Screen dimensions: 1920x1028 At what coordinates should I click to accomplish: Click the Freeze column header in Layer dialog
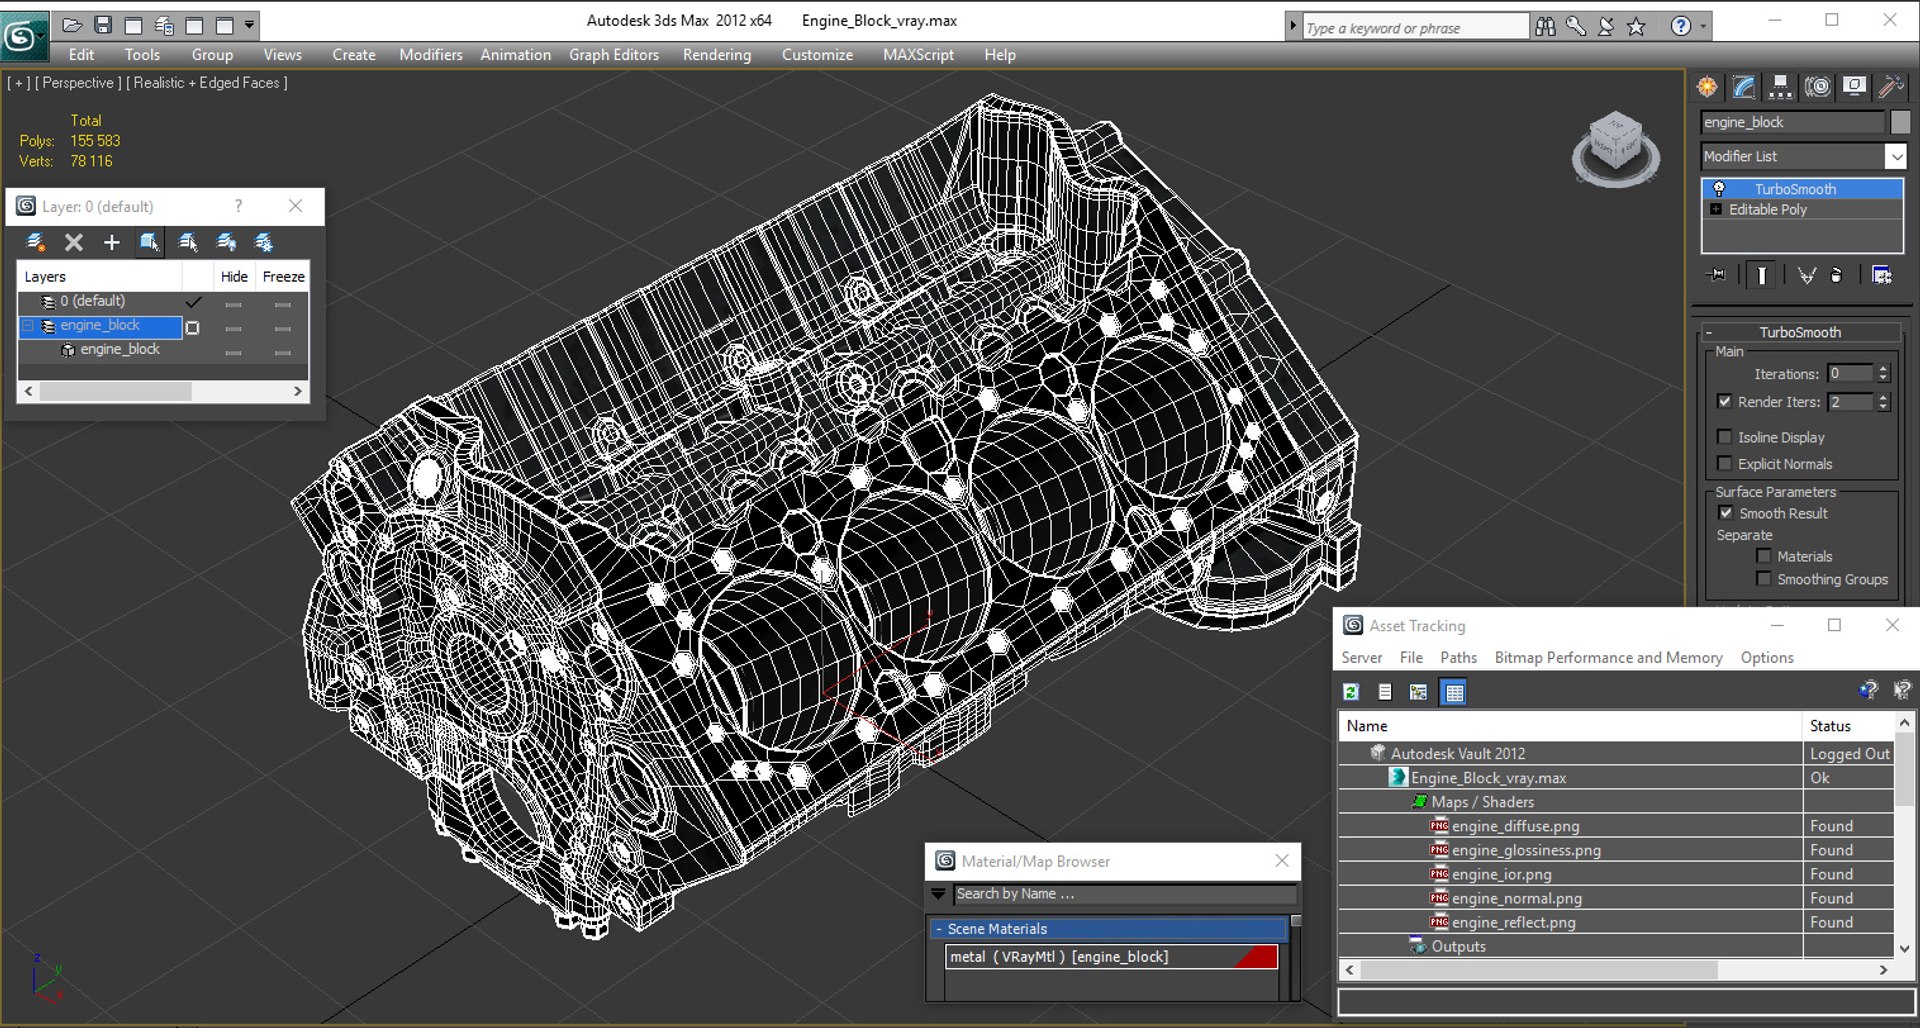click(283, 276)
